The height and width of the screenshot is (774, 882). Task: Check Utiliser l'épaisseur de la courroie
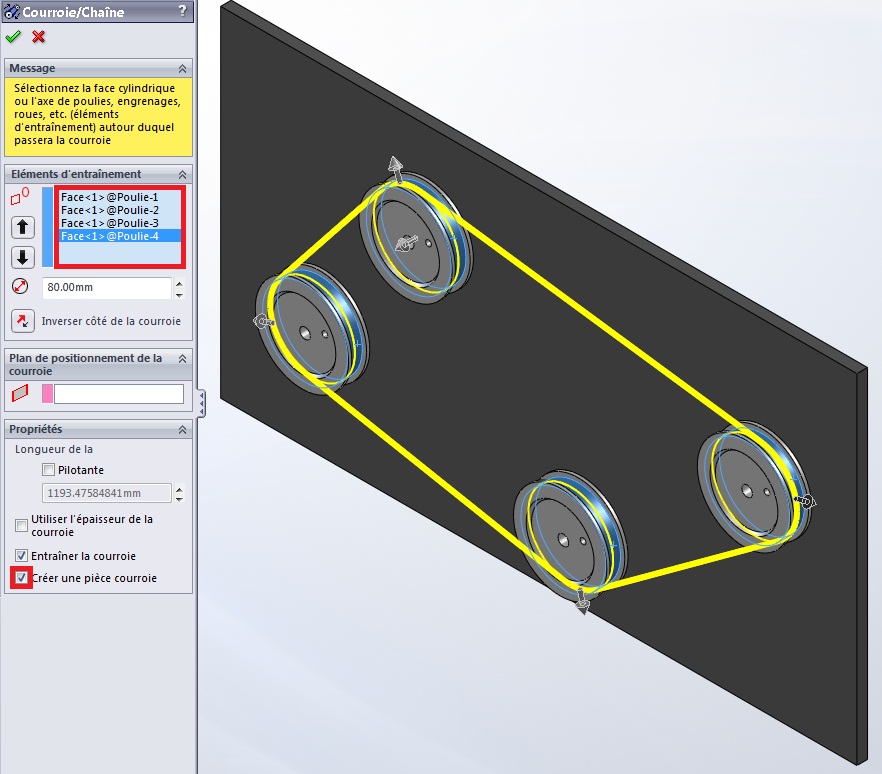(22, 525)
